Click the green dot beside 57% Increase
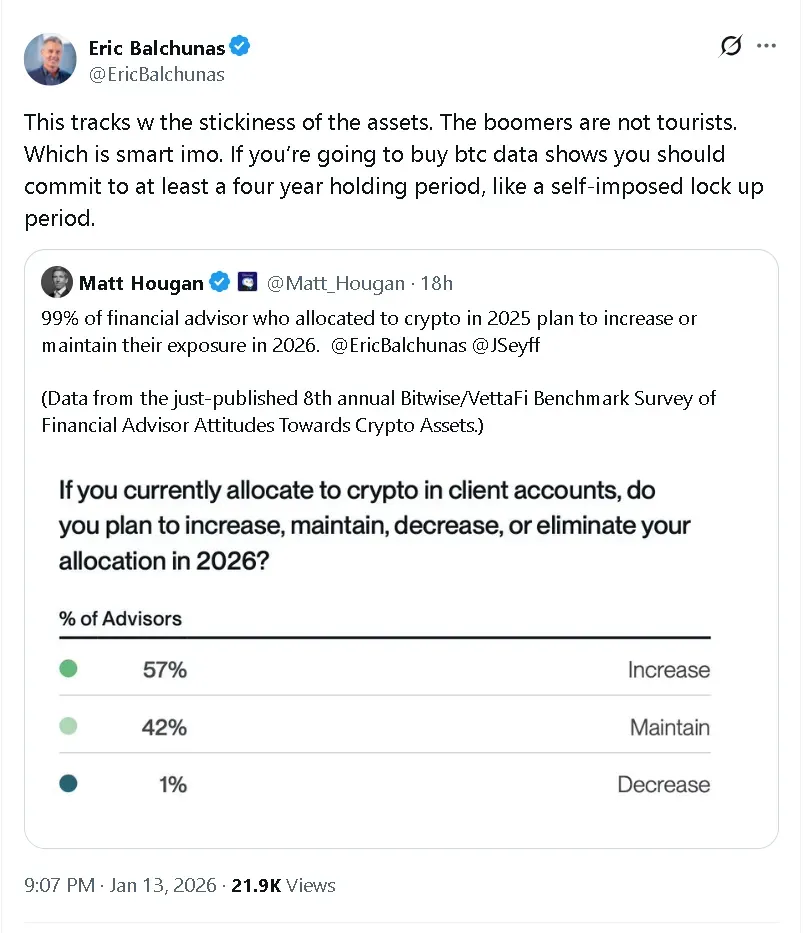This screenshot has height=933, width=809. click(68, 669)
